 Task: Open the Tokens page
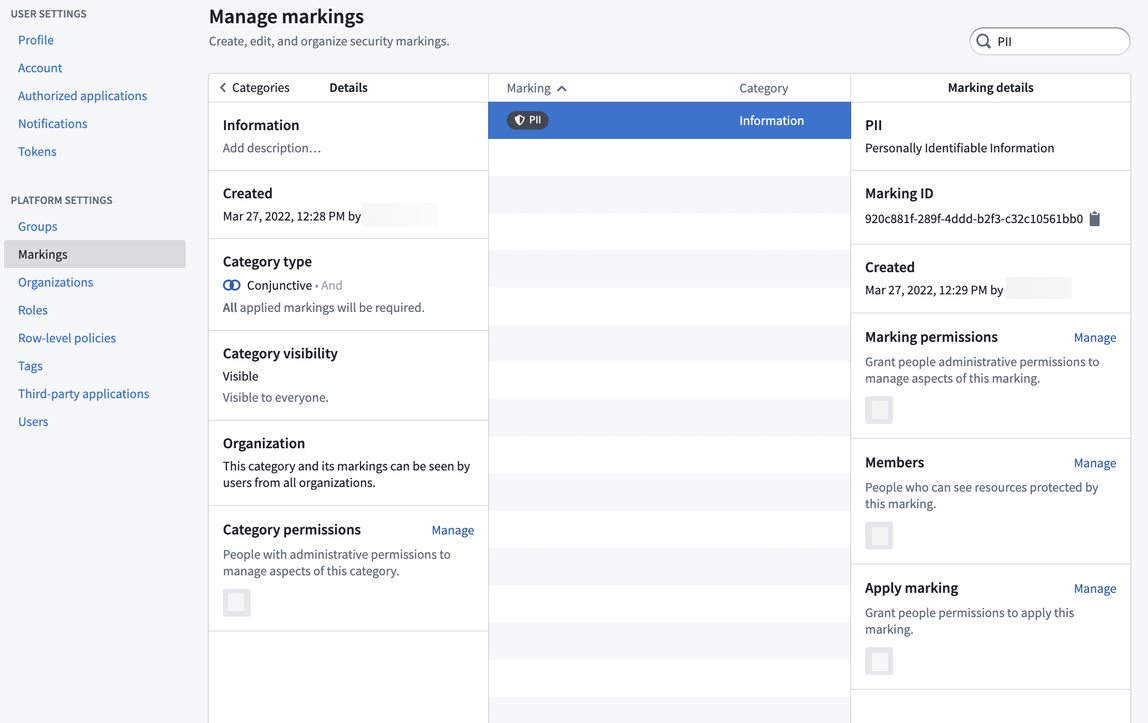coord(37,151)
